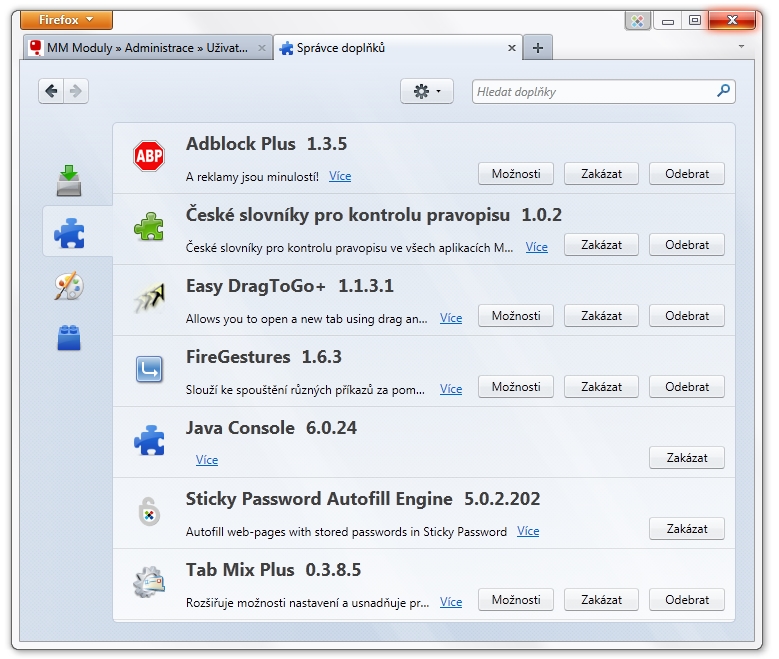Remove České slovníky with Odebrat
The width and height of the screenshot is (779, 659).
coord(687,245)
